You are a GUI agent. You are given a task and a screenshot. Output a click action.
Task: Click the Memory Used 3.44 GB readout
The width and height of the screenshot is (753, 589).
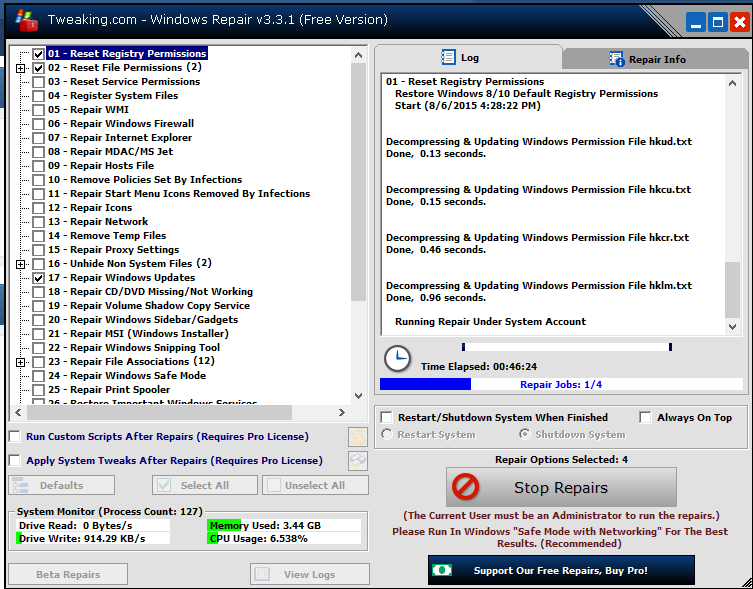point(284,525)
